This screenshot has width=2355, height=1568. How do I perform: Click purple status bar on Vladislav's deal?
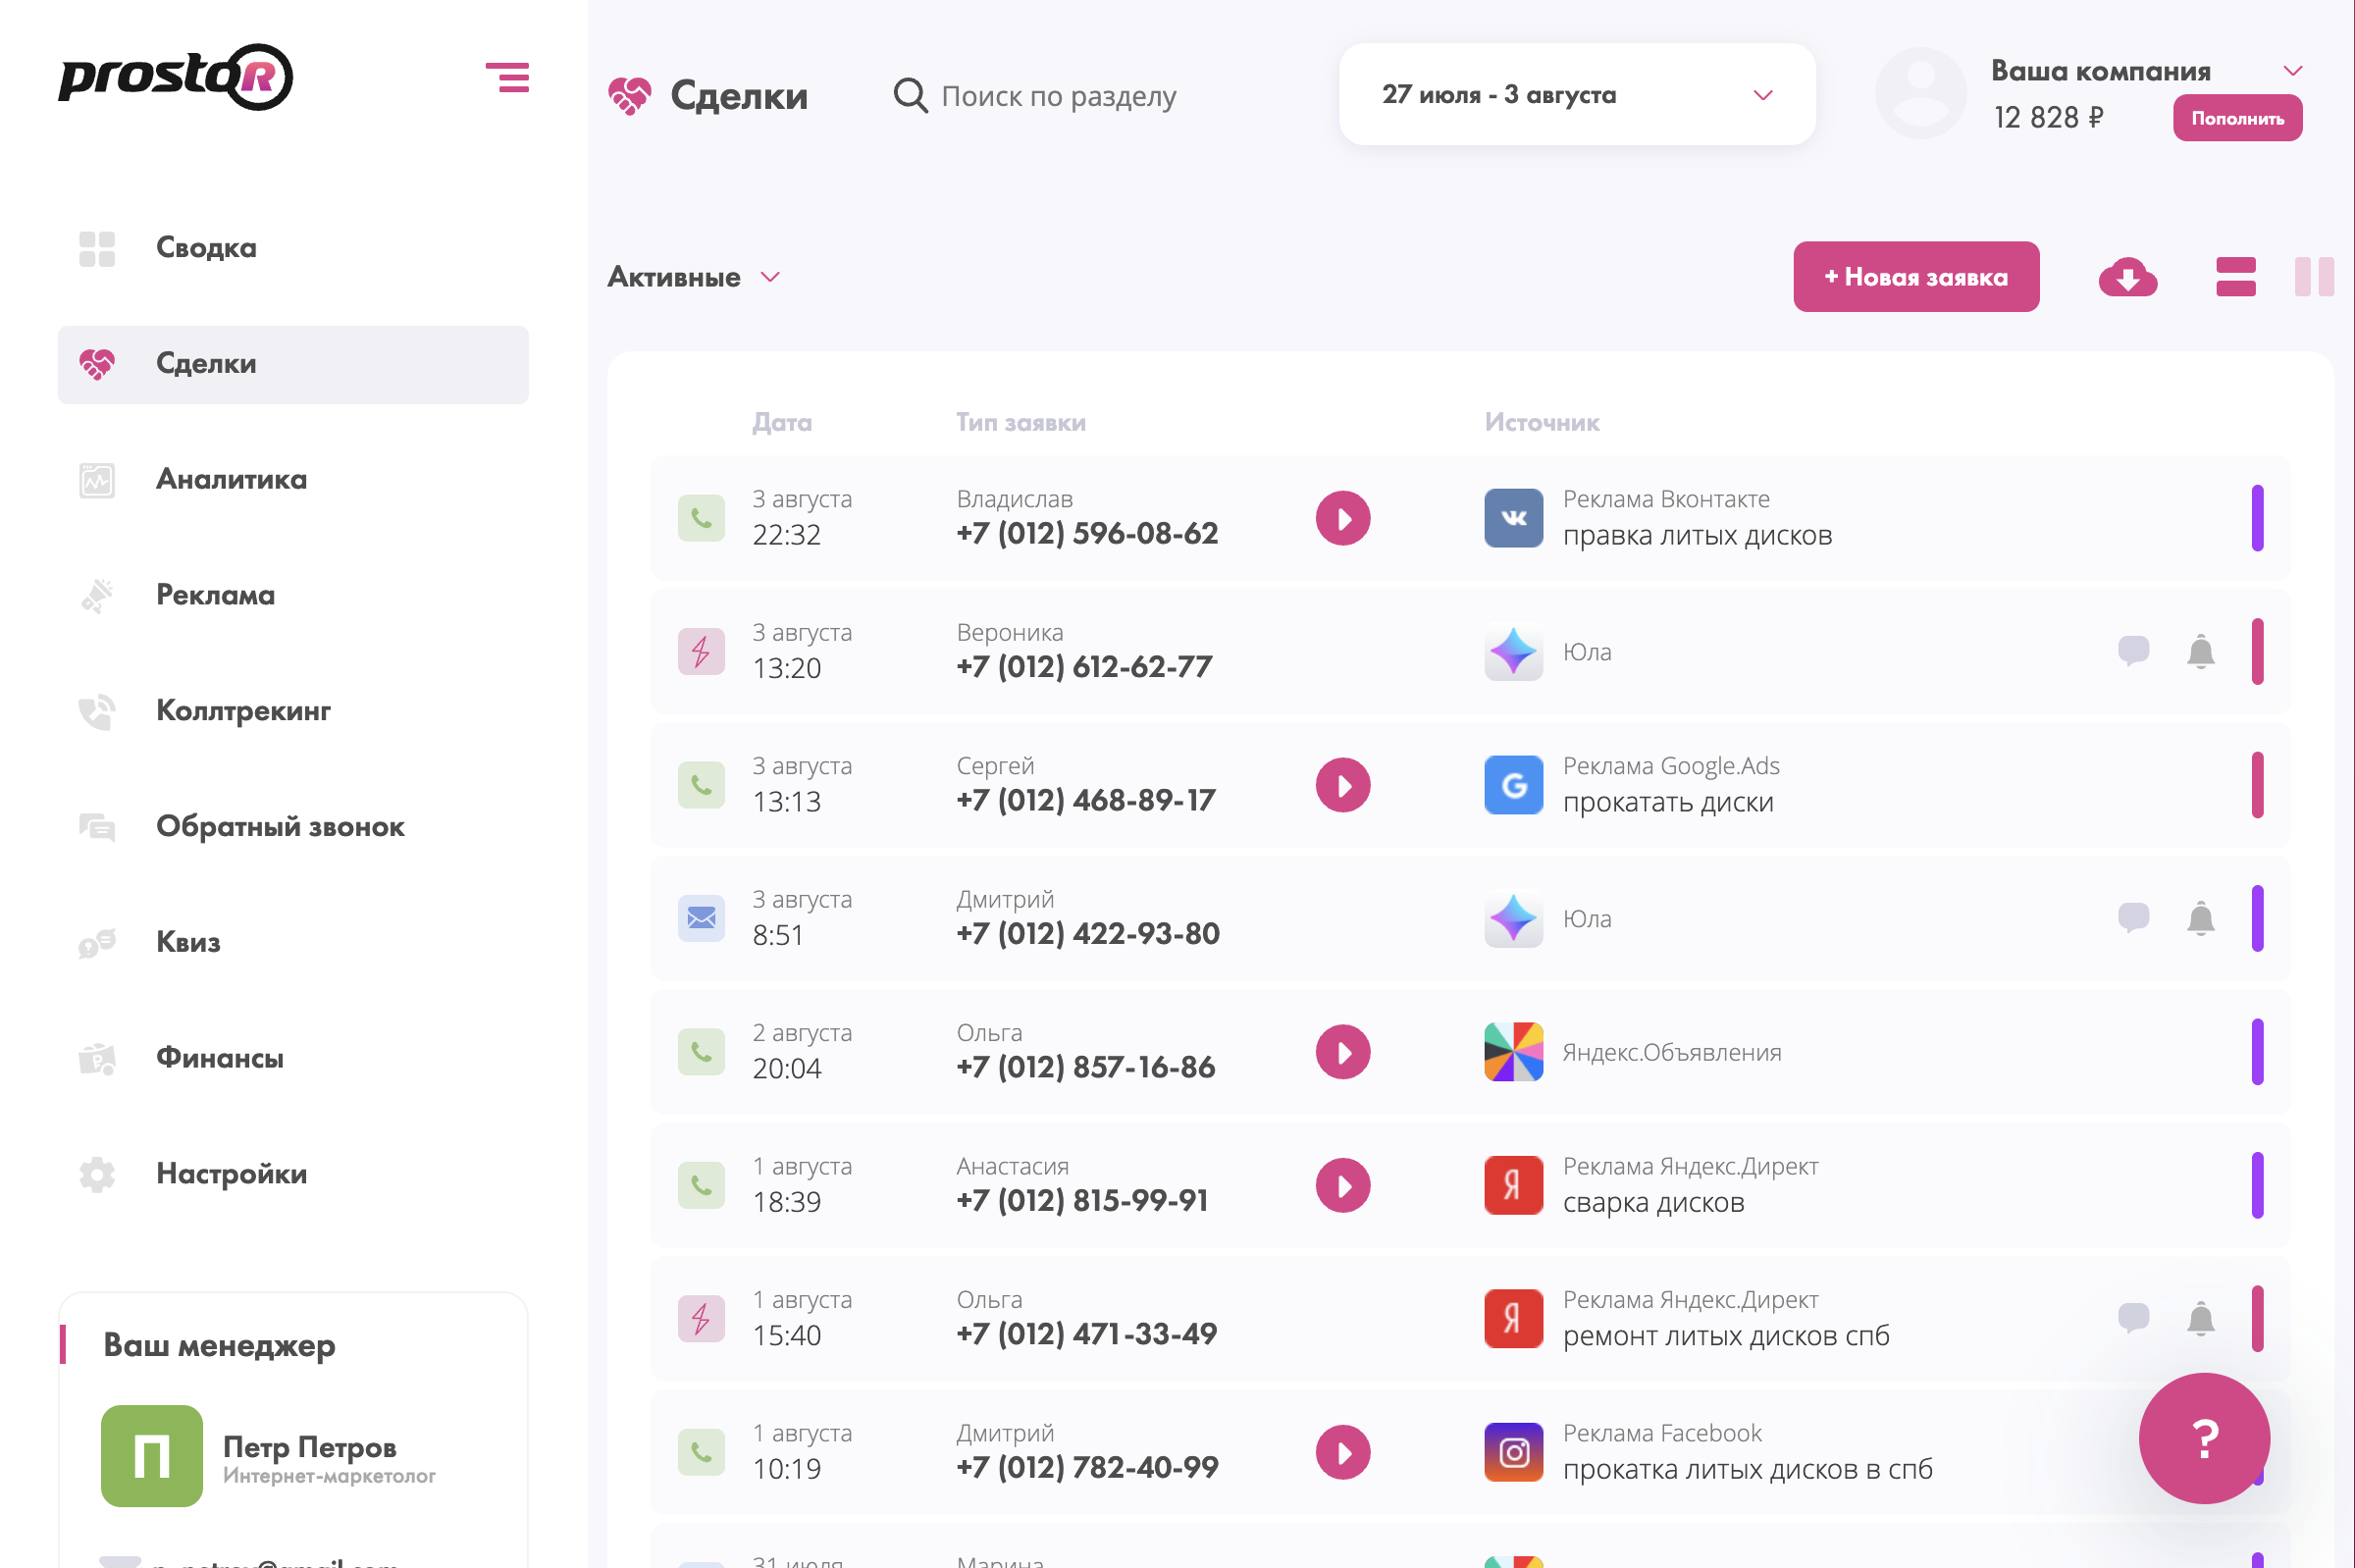tap(2257, 518)
